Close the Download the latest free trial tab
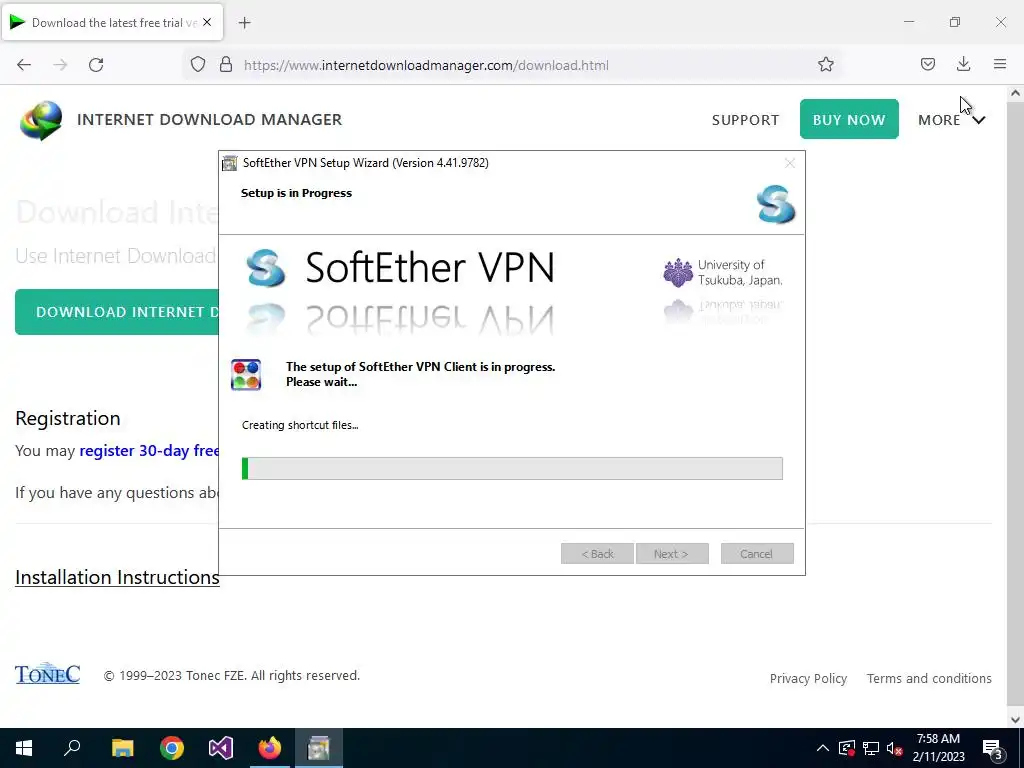 click(207, 22)
